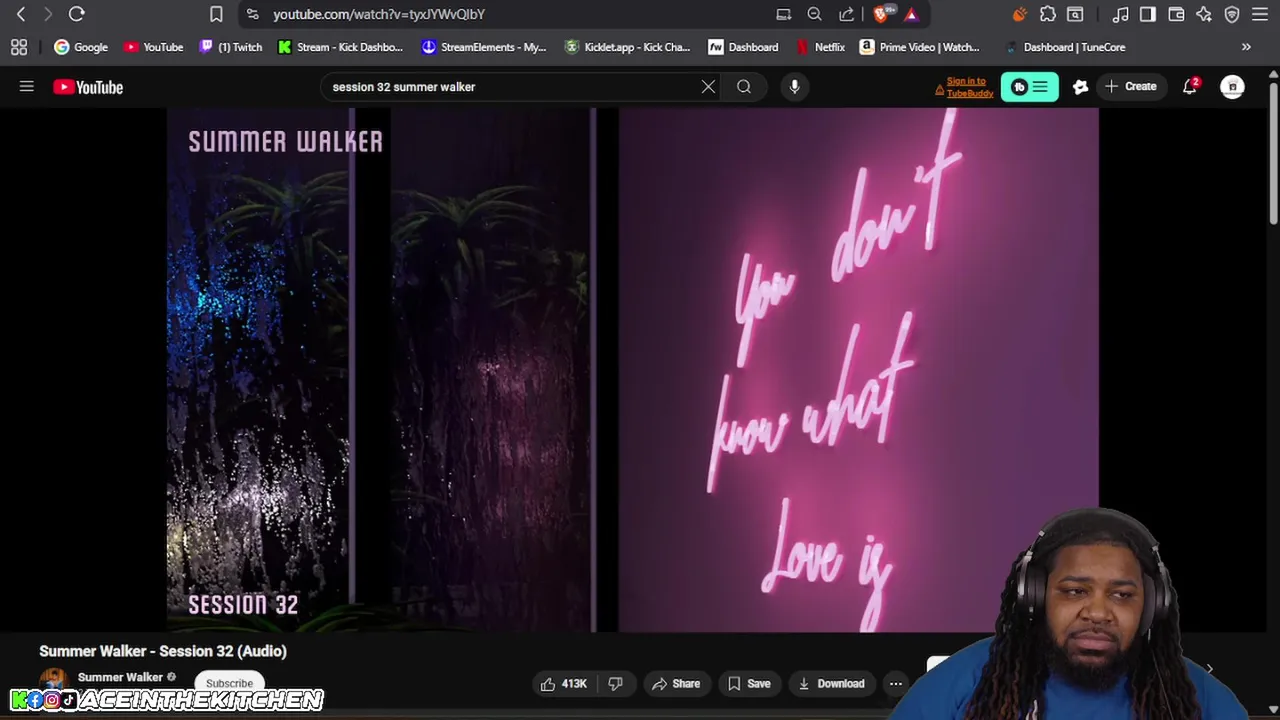Screen dimensions: 1280x720
Task: Open the YouTube bookmark
Action: [x=153, y=47]
